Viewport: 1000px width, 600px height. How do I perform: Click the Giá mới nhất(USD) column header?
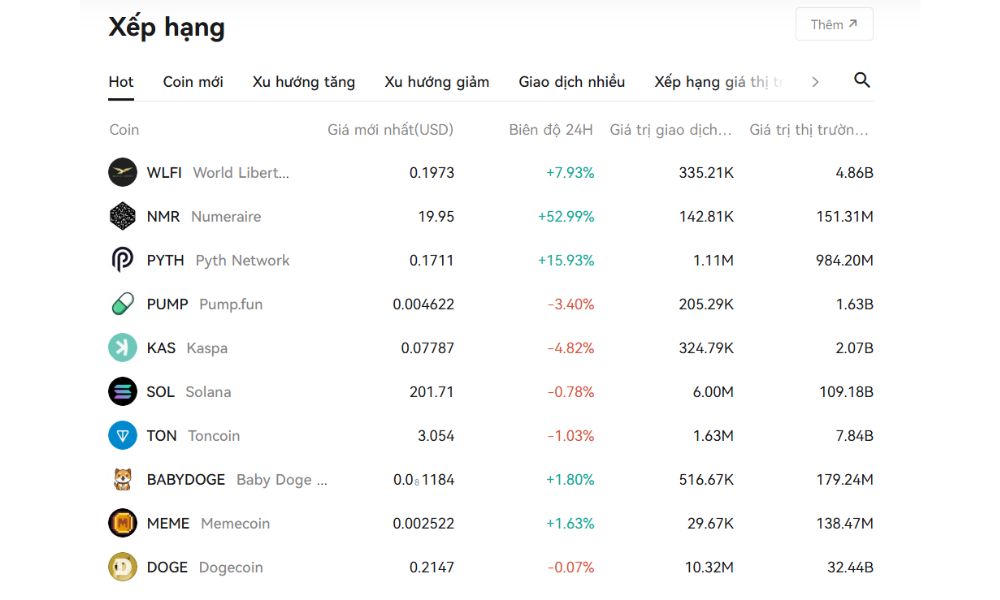(389, 130)
